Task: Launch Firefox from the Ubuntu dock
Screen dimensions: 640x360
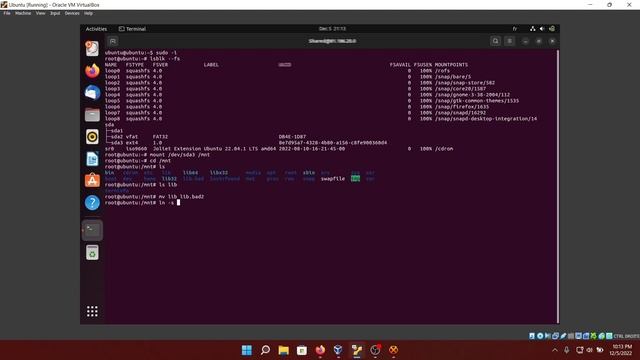Action: 92,71
